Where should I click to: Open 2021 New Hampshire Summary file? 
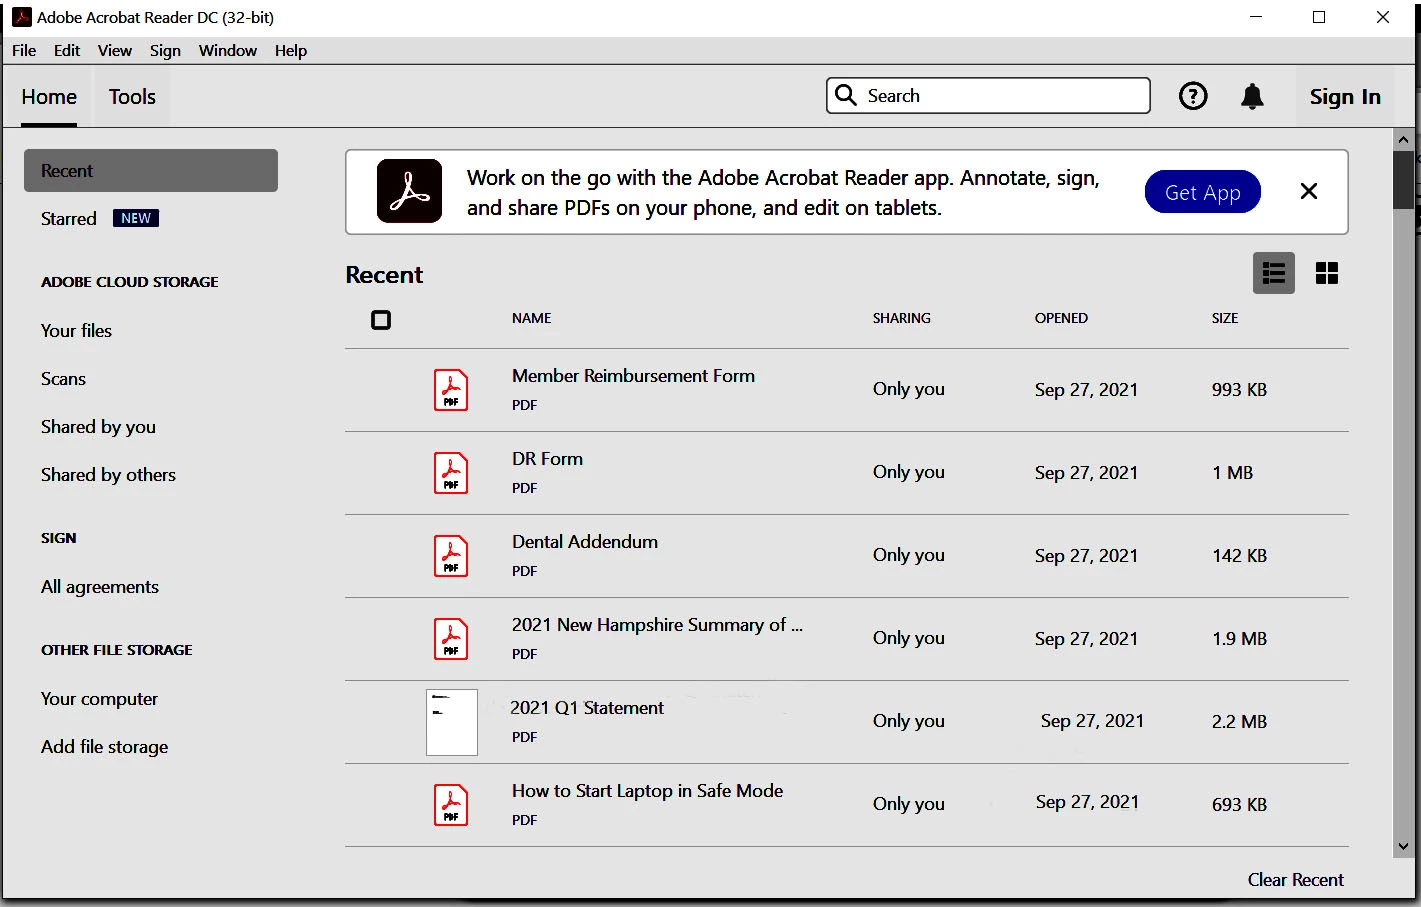(657, 625)
